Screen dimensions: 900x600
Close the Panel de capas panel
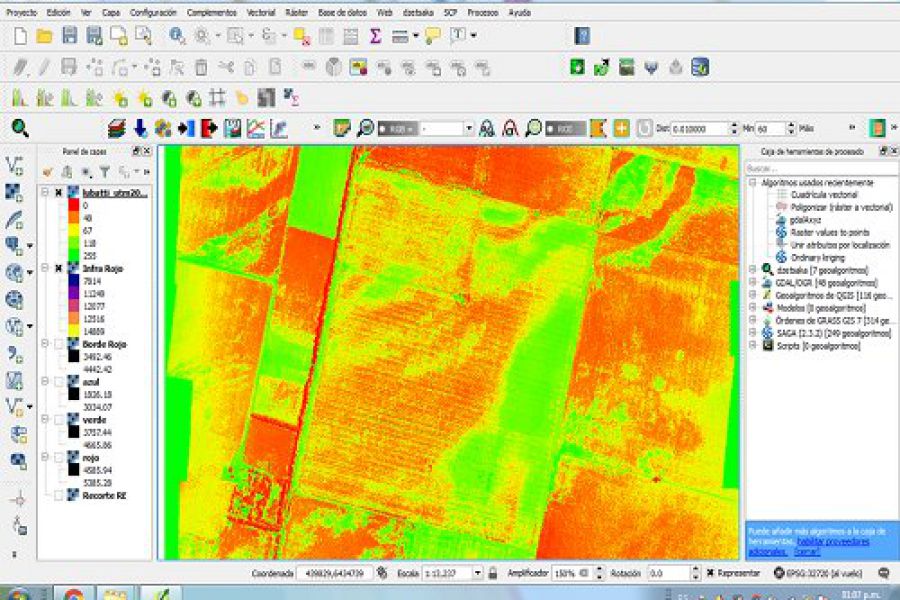[x=147, y=152]
